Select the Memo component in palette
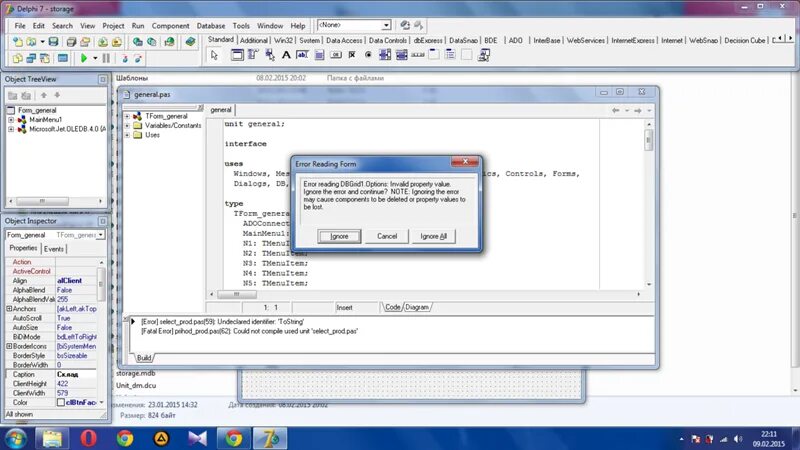Image resolution: width=800 pixels, height=450 pixels. tap(319, 55)
